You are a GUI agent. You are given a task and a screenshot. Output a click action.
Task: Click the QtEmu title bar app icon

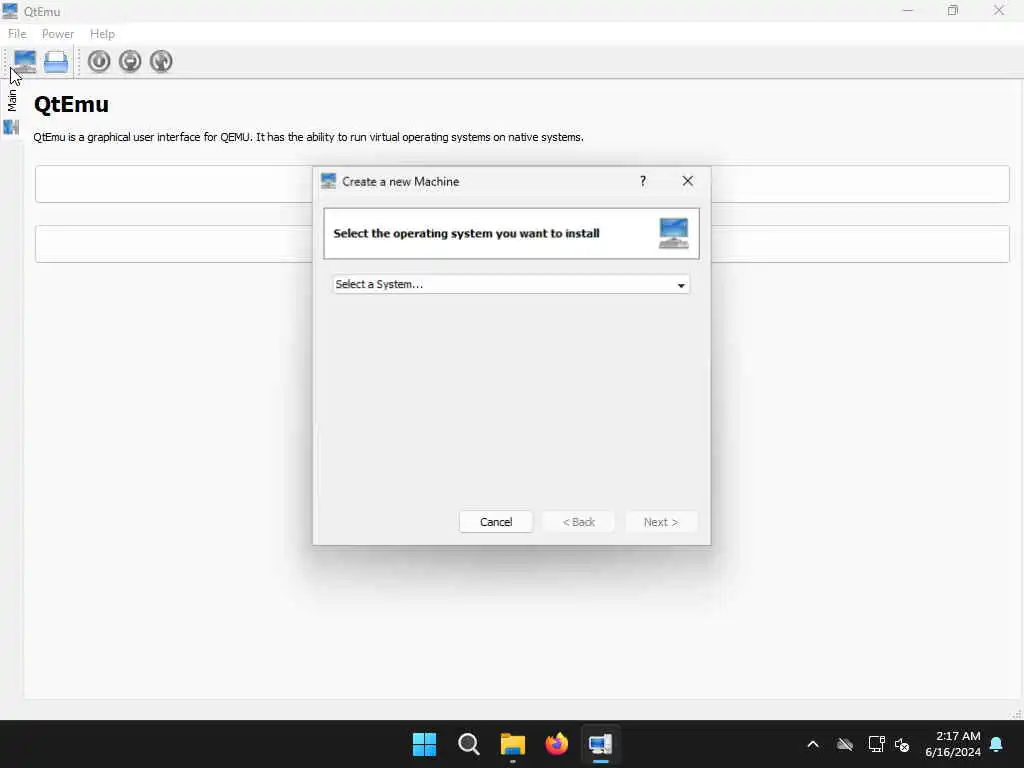10,11
